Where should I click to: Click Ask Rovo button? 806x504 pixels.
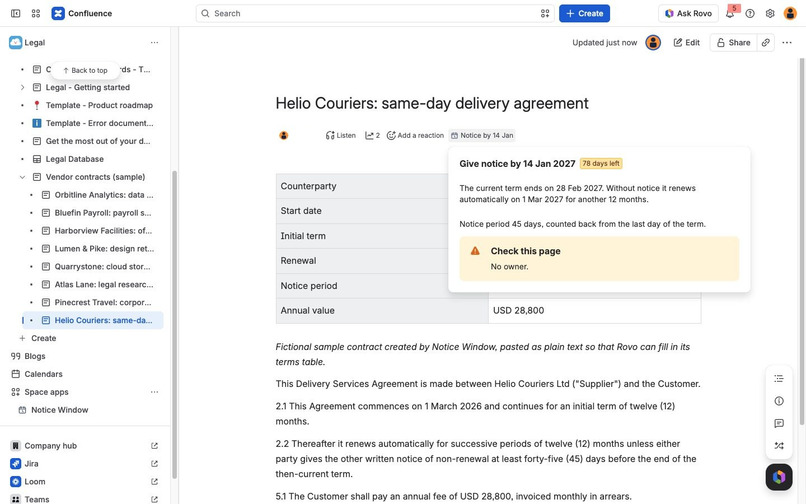(x=688, y=13)
